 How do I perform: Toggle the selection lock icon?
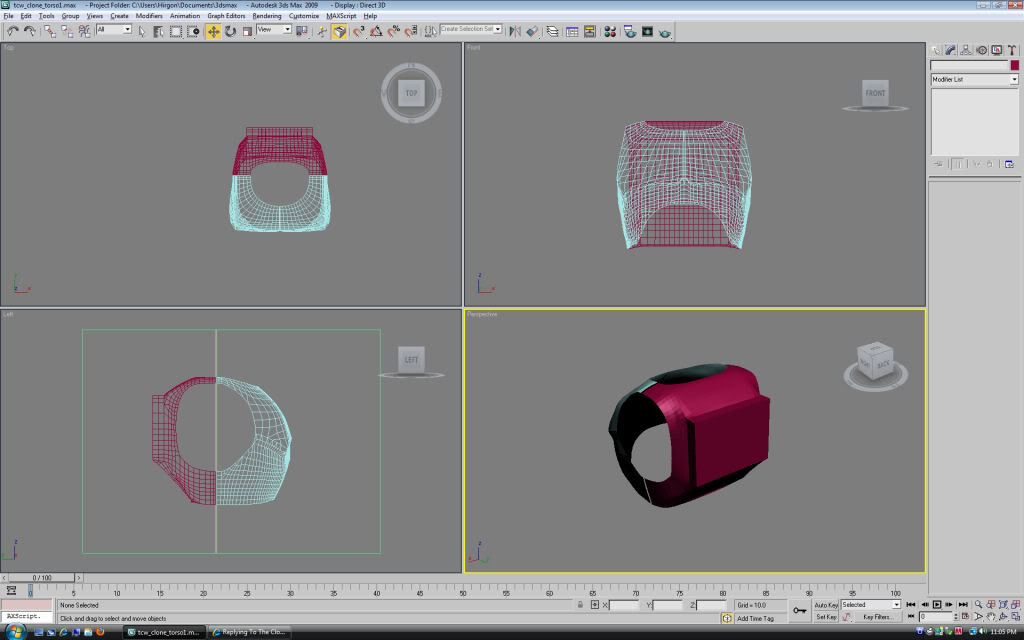click(580, 605)
